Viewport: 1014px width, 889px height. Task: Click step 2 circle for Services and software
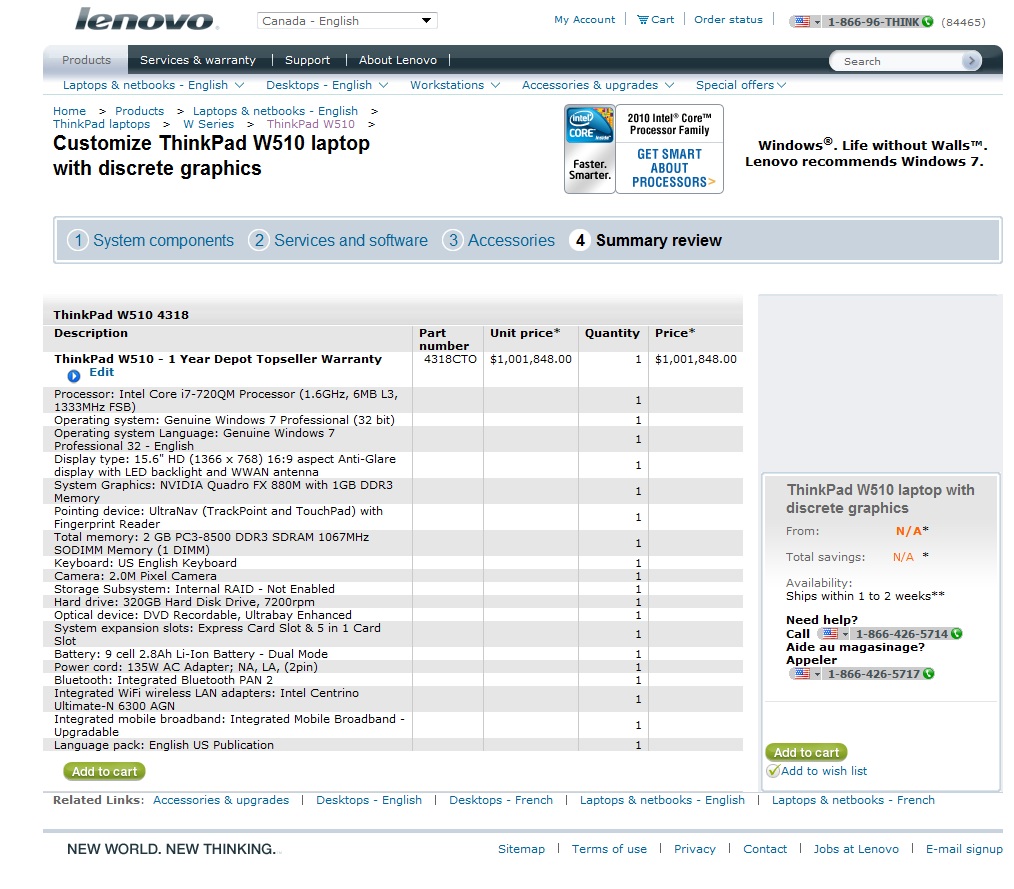259,241
